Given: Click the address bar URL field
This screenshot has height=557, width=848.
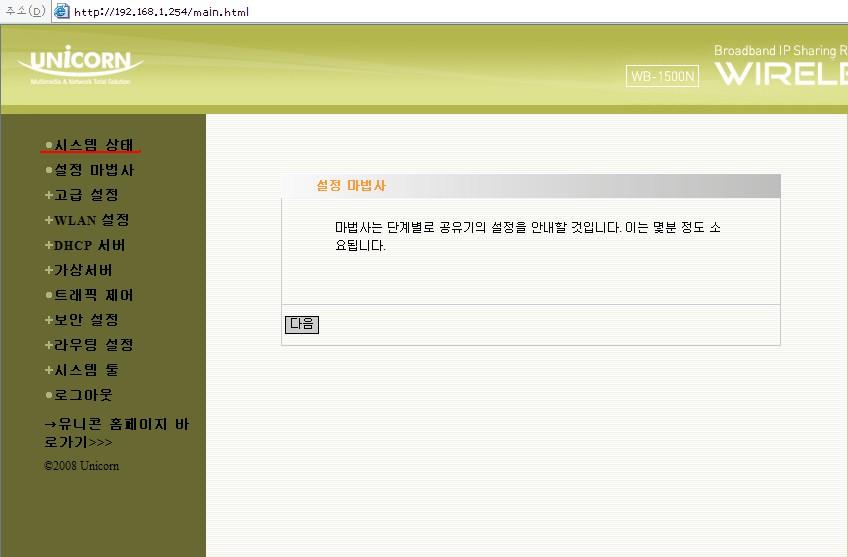Looking at the screenshot, I should (x=400, y=12).
